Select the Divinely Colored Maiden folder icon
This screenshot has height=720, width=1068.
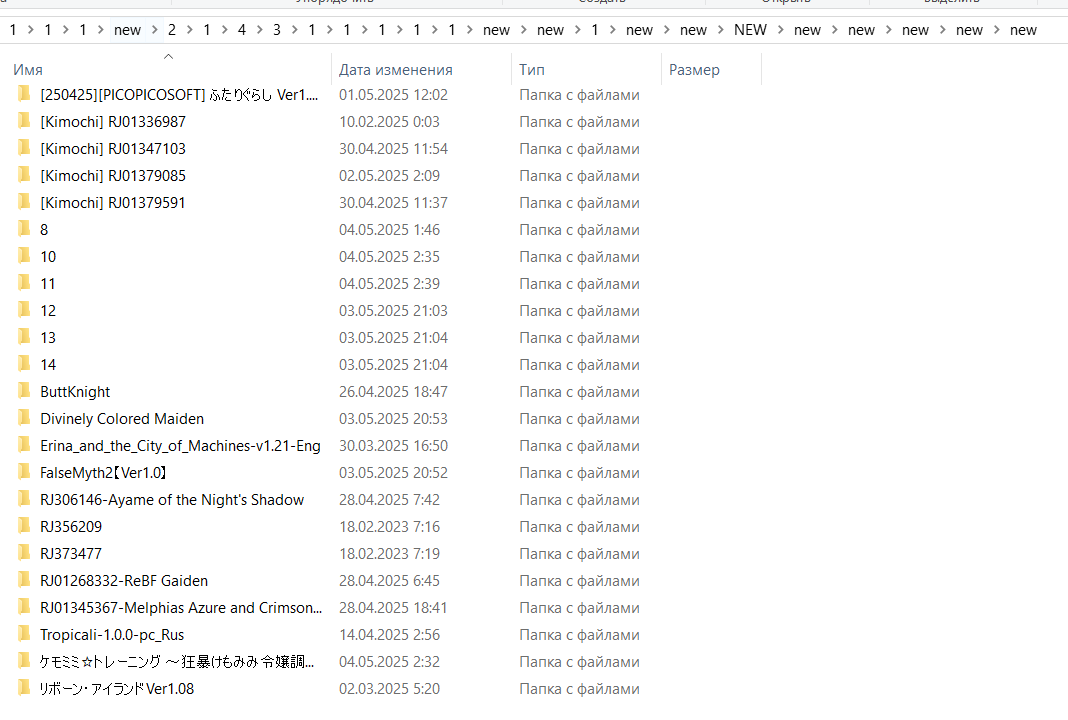[x=24, y=418]
